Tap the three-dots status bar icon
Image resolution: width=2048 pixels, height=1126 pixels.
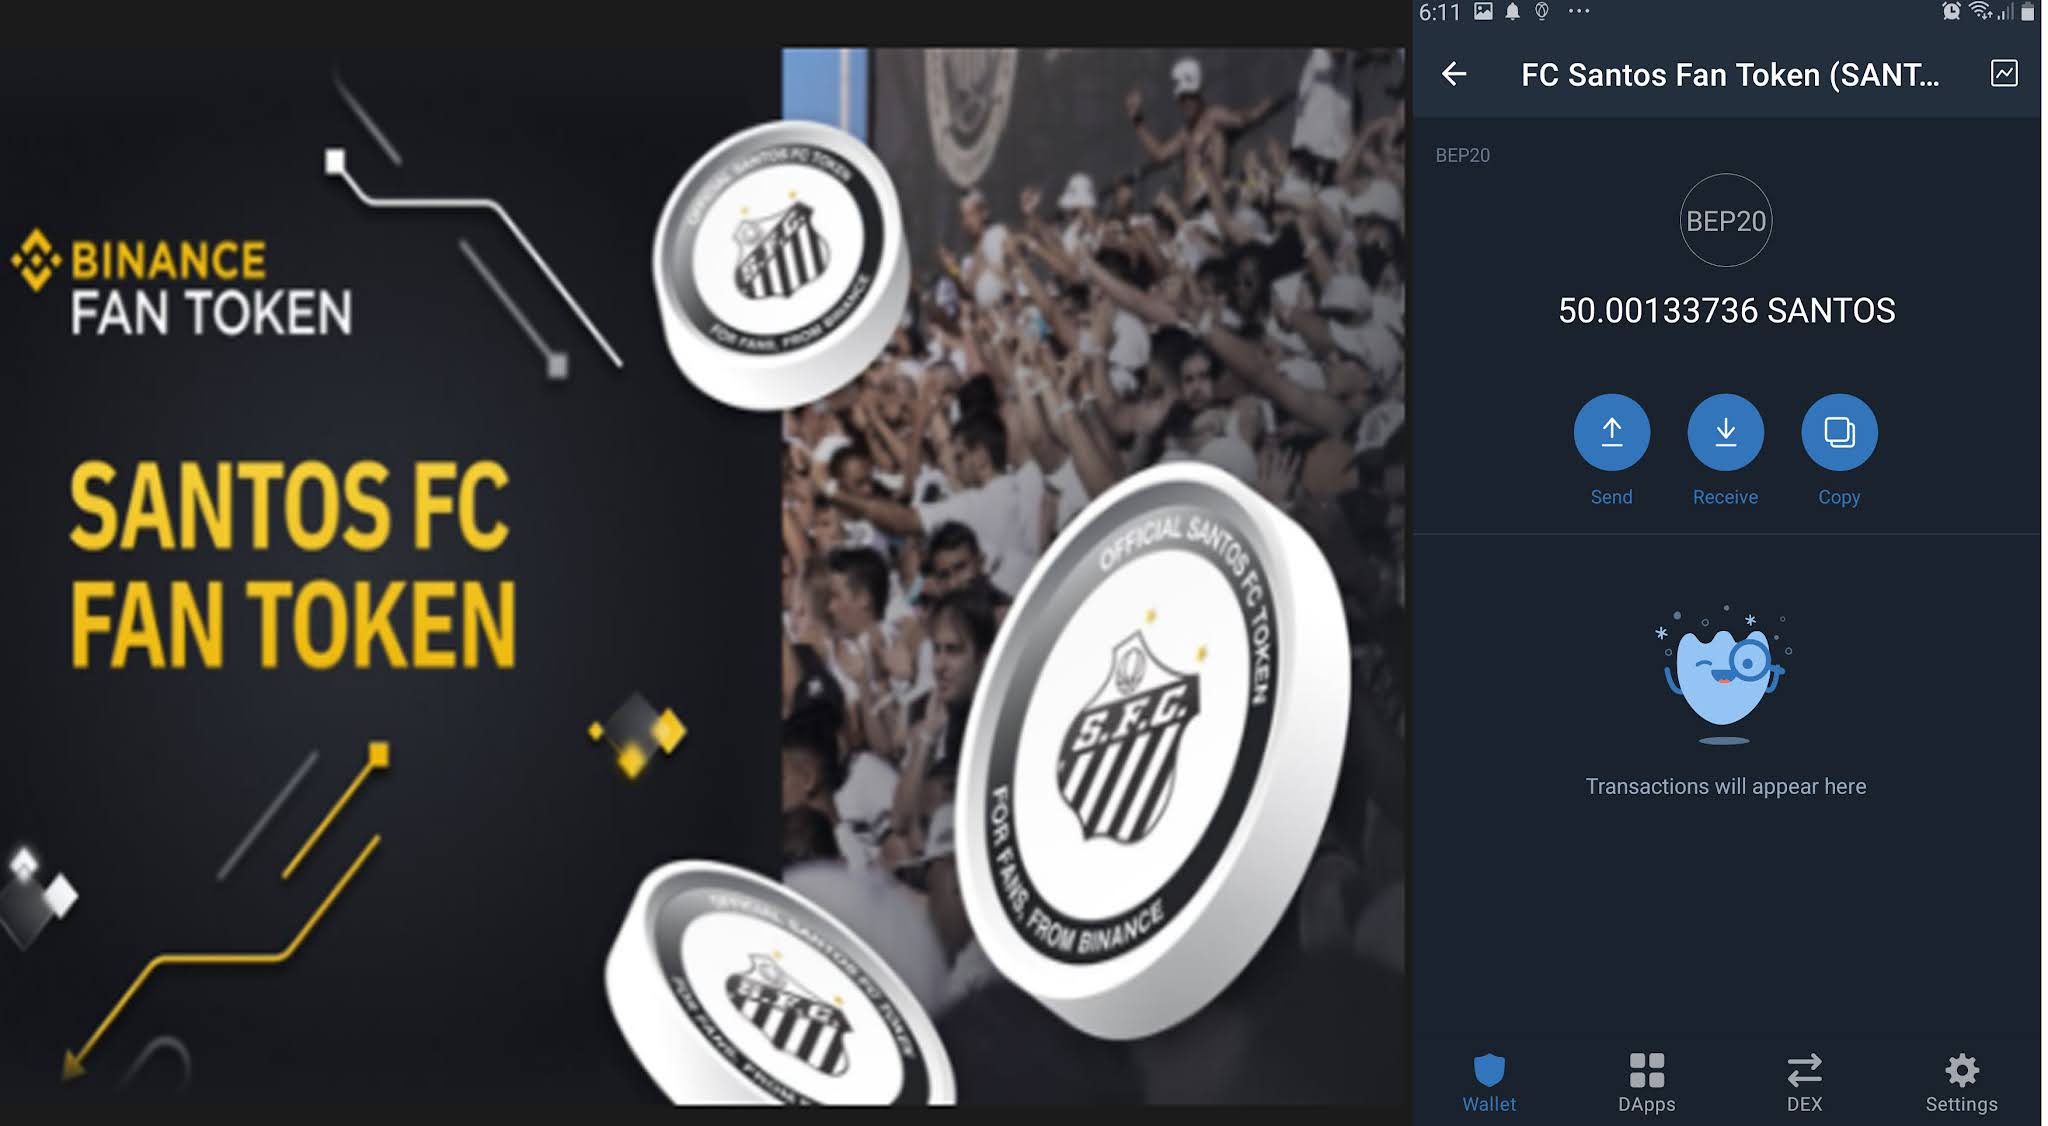point(1579,11)
